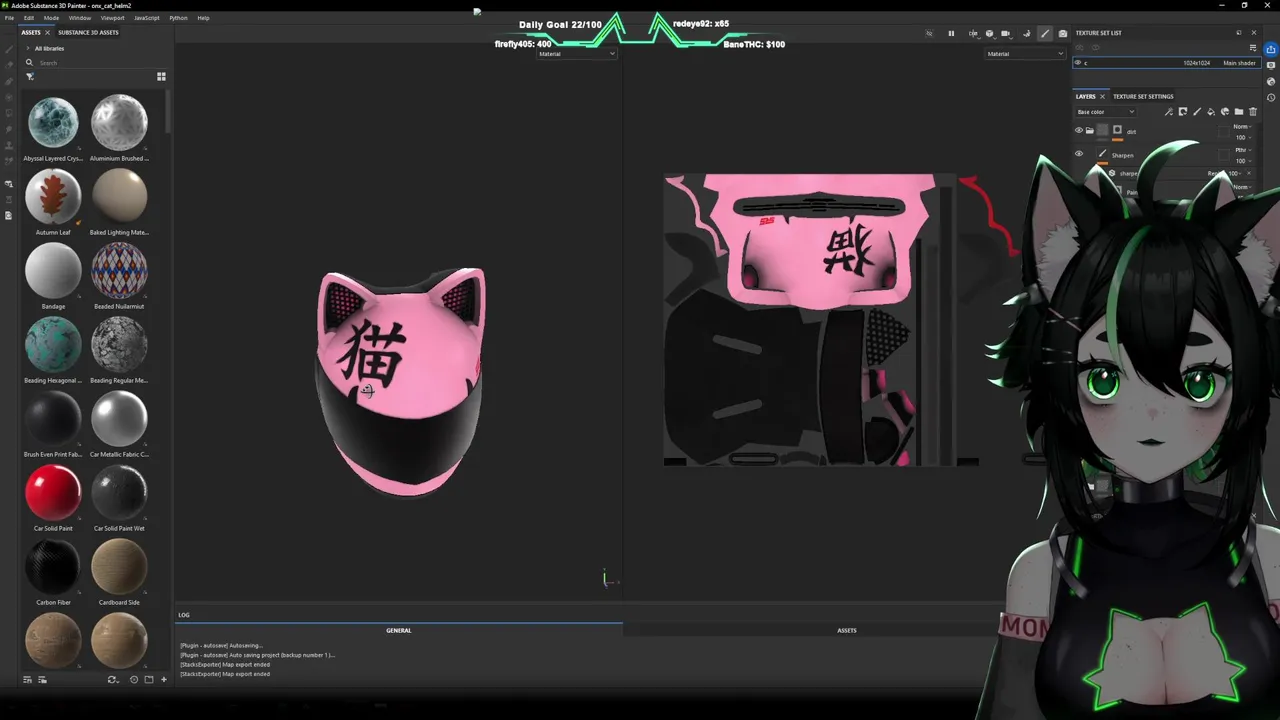Undock the Texture Set List panel
The image size is (1280, 720).
click(x=1238, y=33)
